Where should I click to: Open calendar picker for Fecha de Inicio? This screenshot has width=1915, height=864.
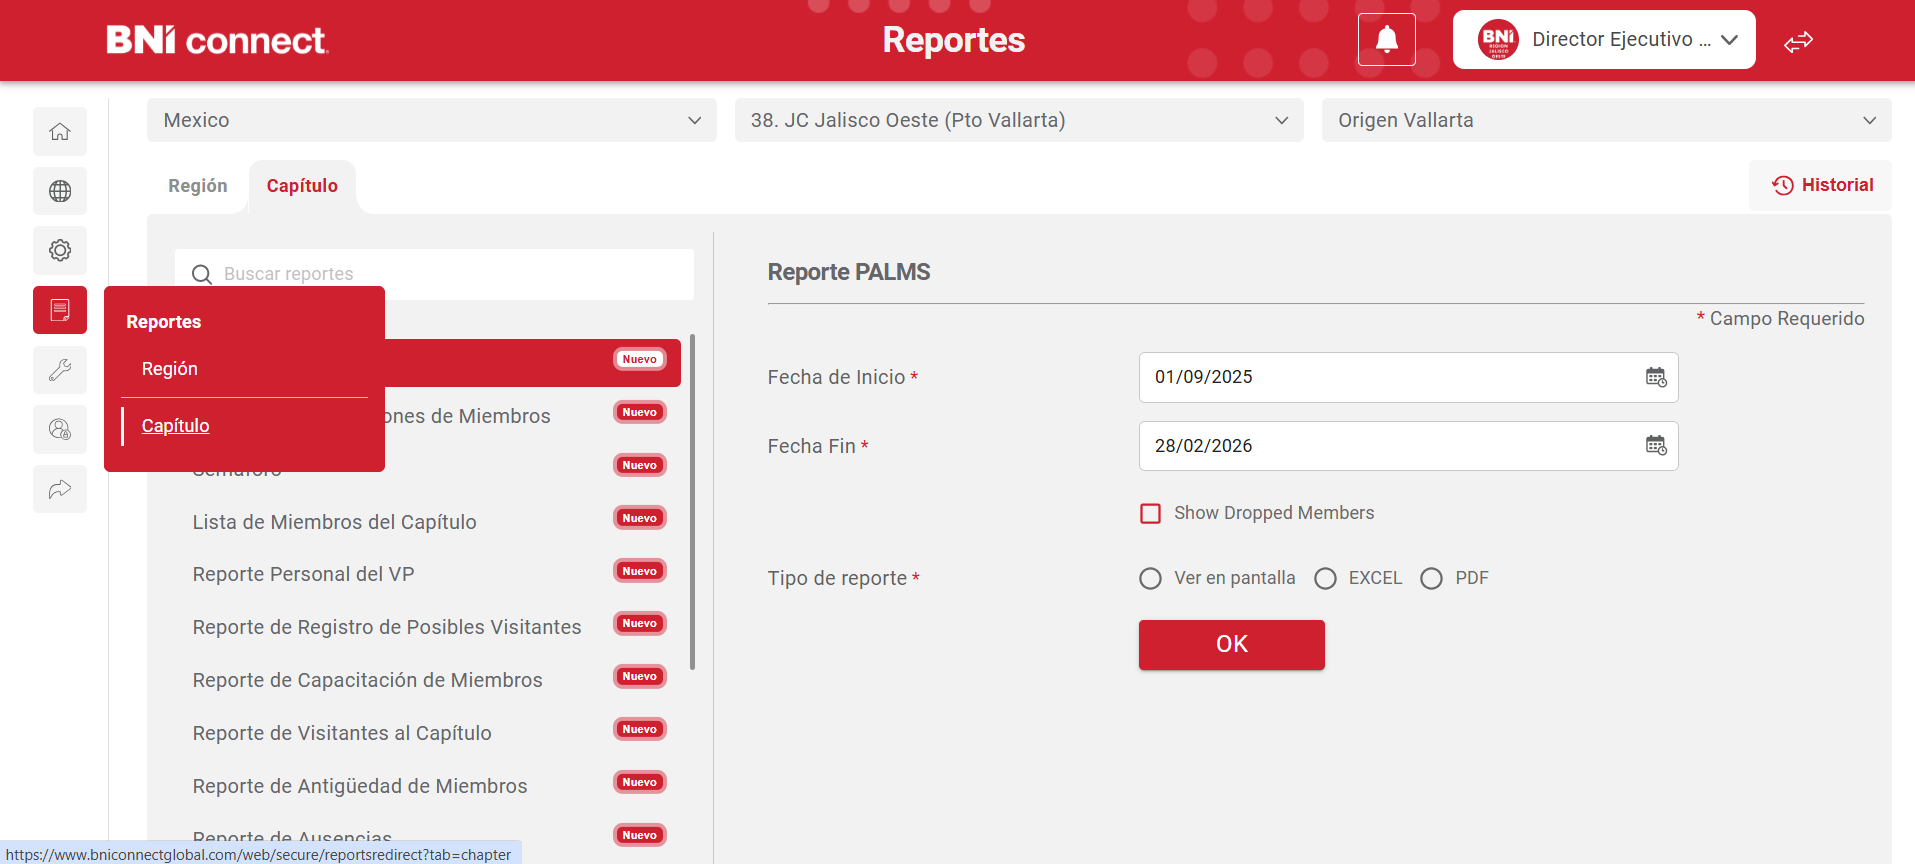(1656, 377)
